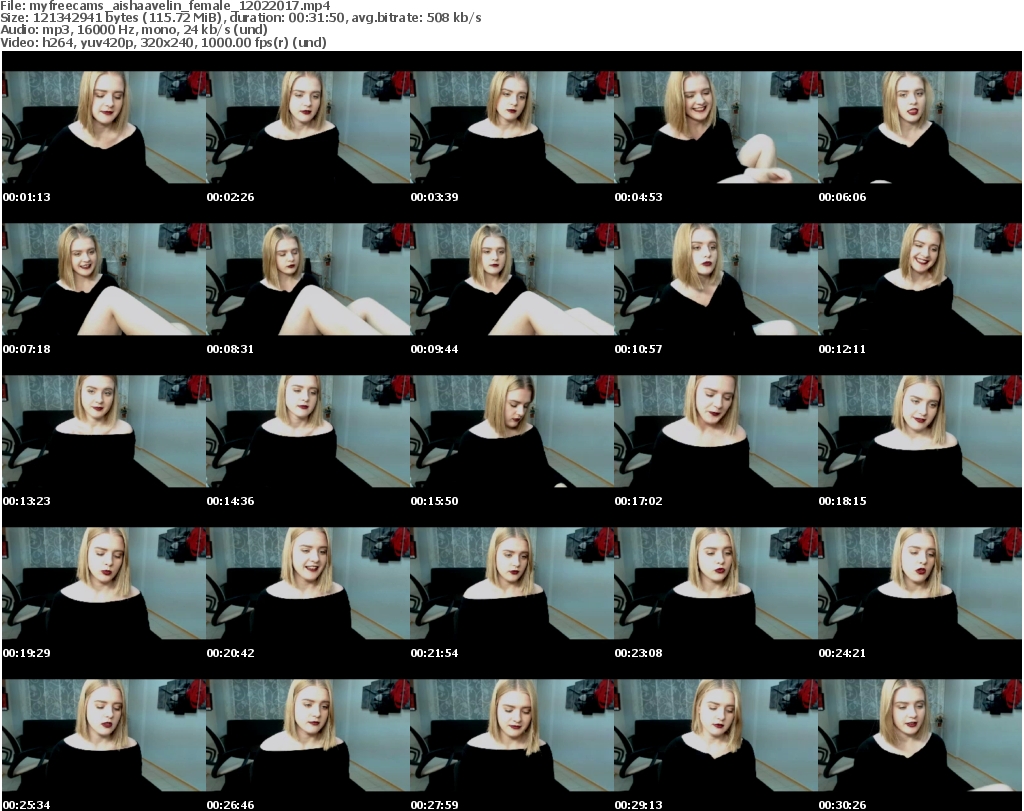Pick the preview frame at 00:18:15
This screenshot has height=811, width=1024.
tap(920, 432)
